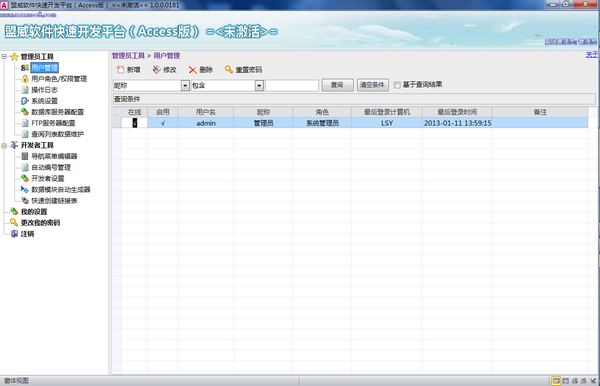Click the Access app icon in title bar

pos(4,5)
